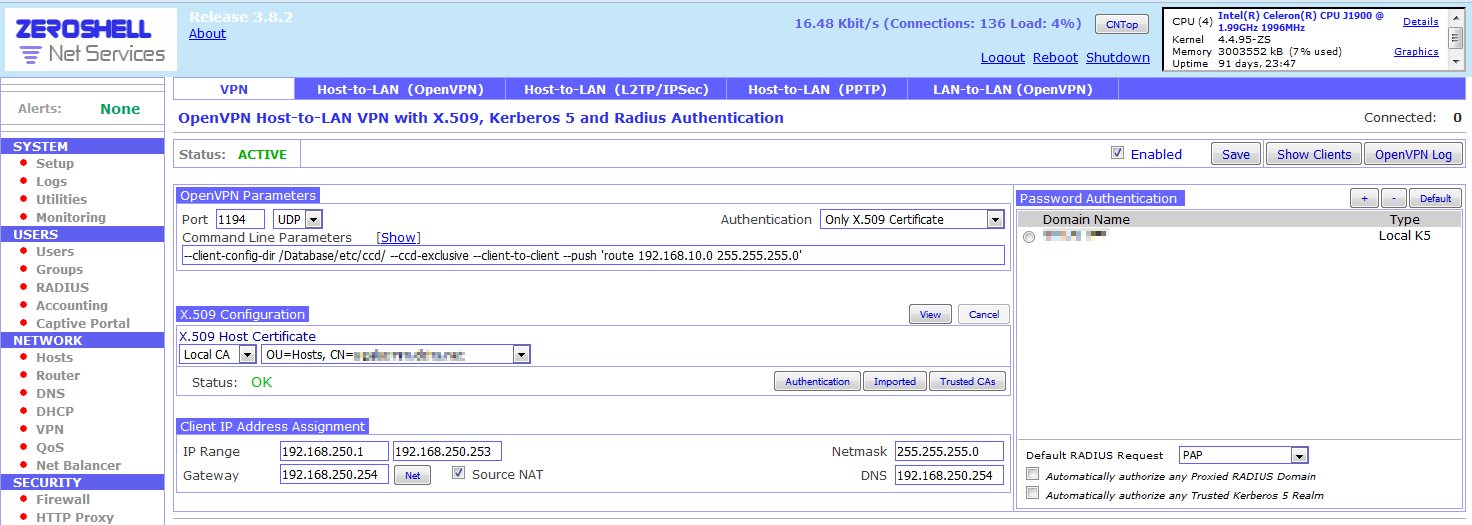
Task: Toggle the Source NAT checkbox
Action: [459, 473]
